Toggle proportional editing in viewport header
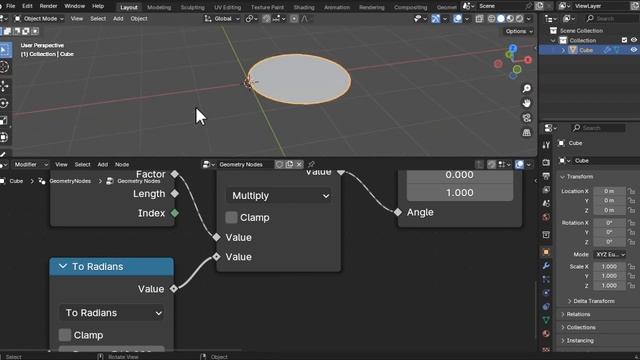The height and width of the screenshot is (360, 640). (294, 19)
